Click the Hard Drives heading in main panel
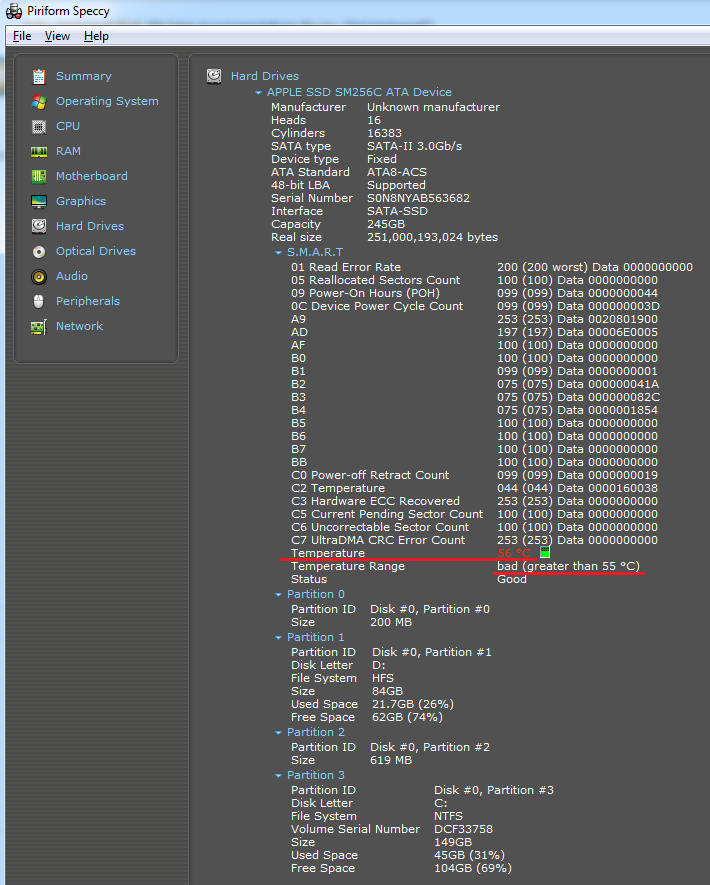 (x=265, y=76)
